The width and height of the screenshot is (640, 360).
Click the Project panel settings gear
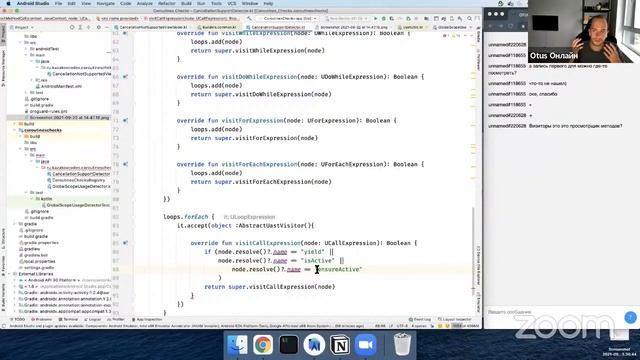pyautogui.click(x=98, y=27)
